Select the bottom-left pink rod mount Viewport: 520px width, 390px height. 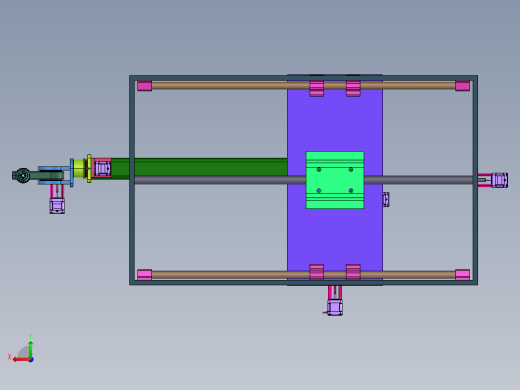point(145,275)
